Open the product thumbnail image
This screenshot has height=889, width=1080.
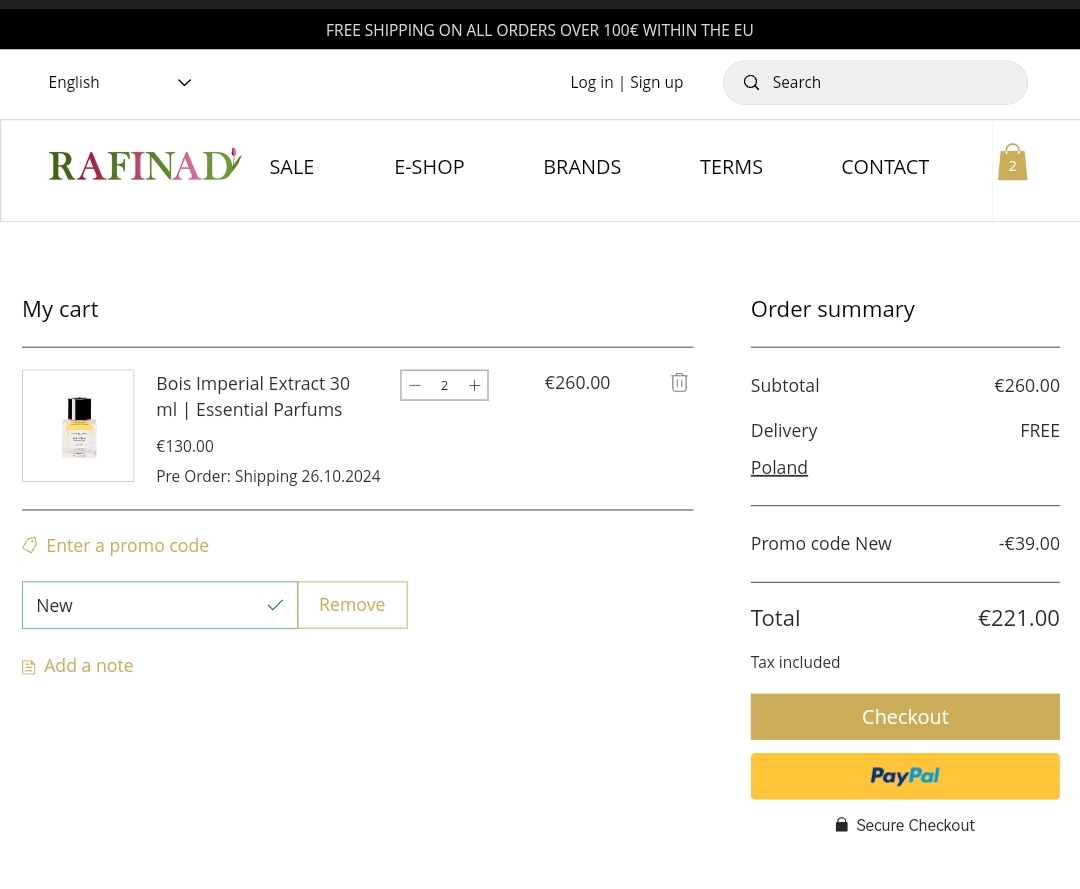pos(78,426)
